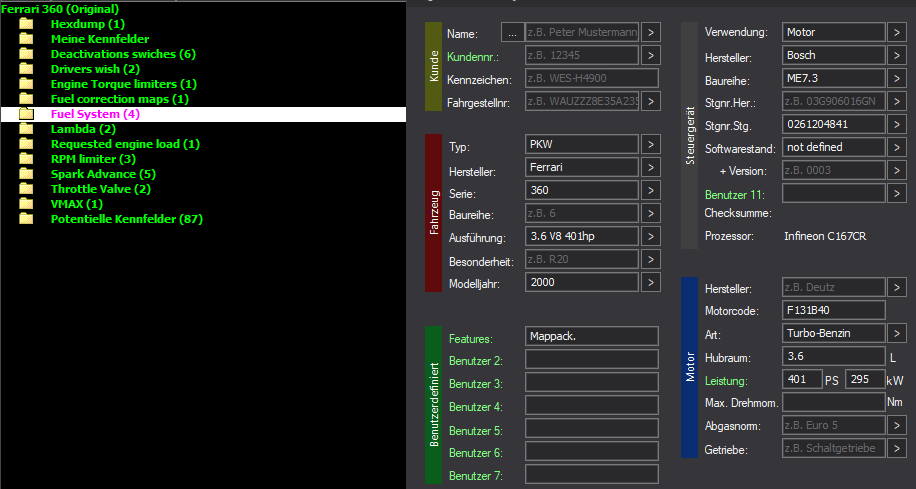This screenshot has width=916, height=489.
Task: Select the Meine Kennfelder folder
Action: pos(100,39)
